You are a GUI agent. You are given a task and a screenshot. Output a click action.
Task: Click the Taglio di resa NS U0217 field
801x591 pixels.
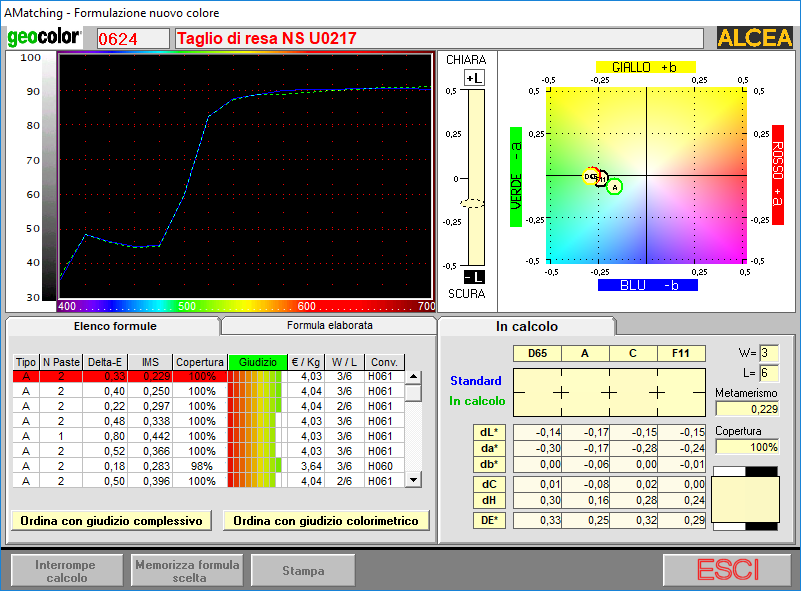(439, 38)
